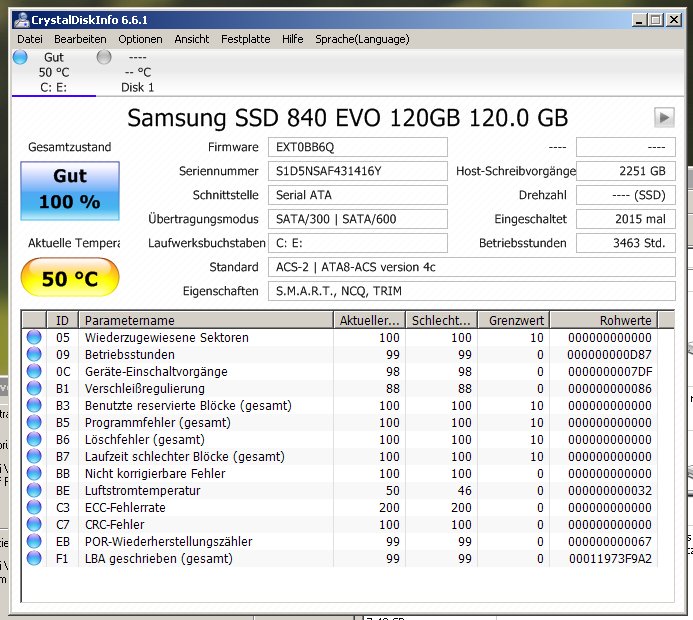This screenshot has width=693, height=620.
Task: Click the grey Disk 1 status circle
Action: (104, 57)
